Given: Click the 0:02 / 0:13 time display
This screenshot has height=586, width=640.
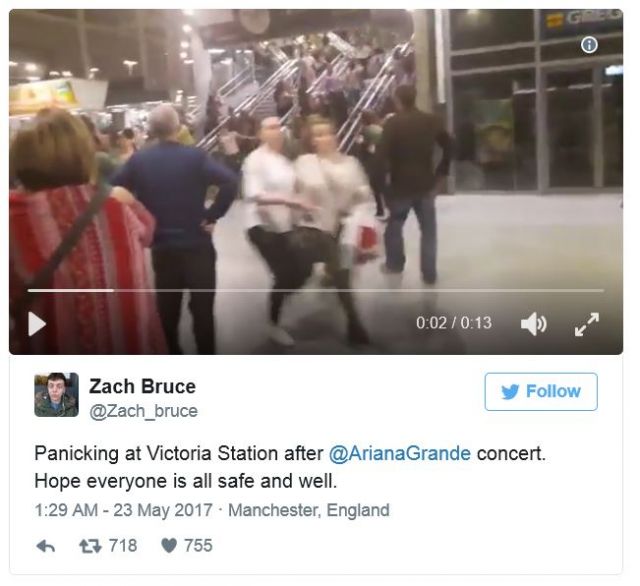Looking at the screenshot, I should pos(453,323).
